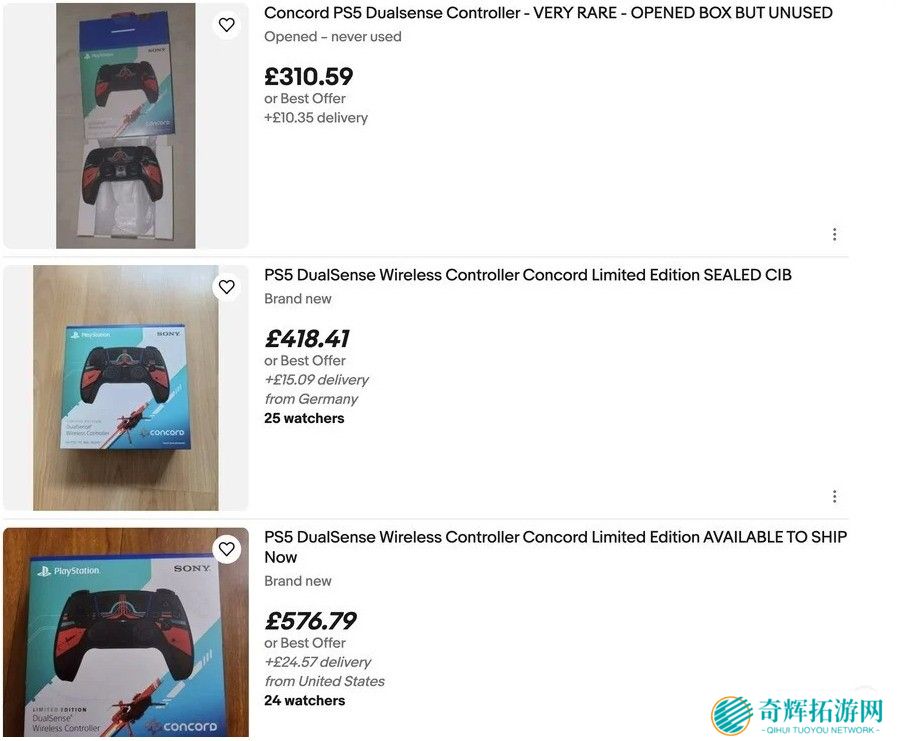
Task: Open three-dot menu on the SEALED CIB listing
Action: (x=834, y=496)
